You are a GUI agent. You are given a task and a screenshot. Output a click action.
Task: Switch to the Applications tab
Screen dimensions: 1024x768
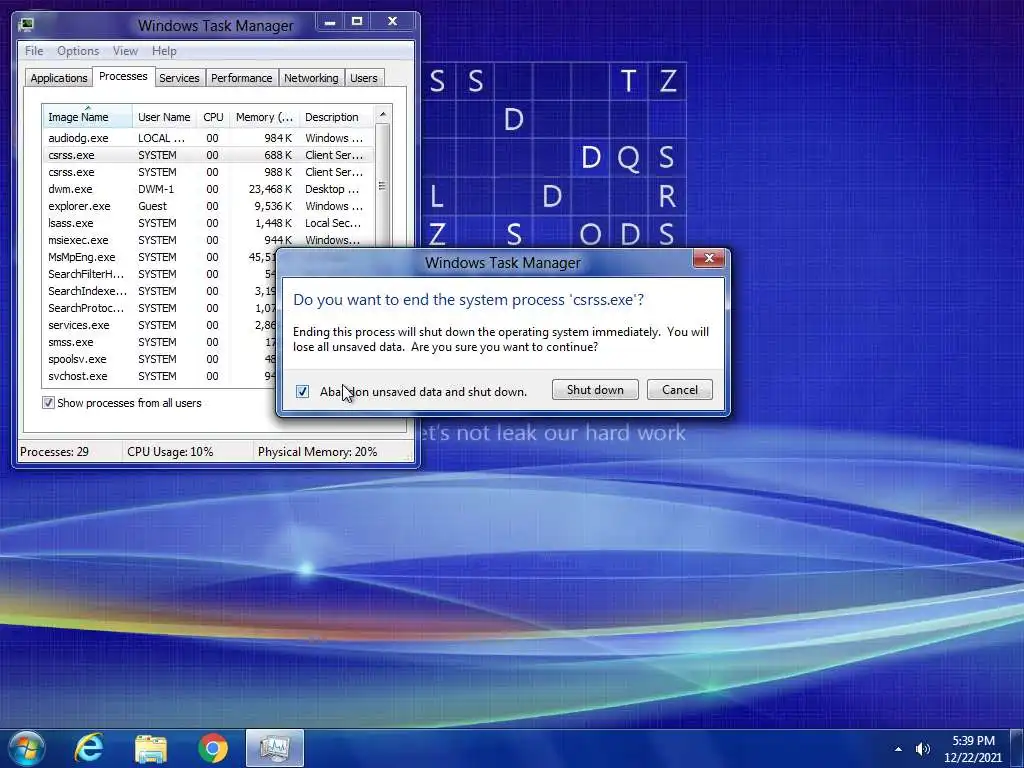click(x=59, y=78)
